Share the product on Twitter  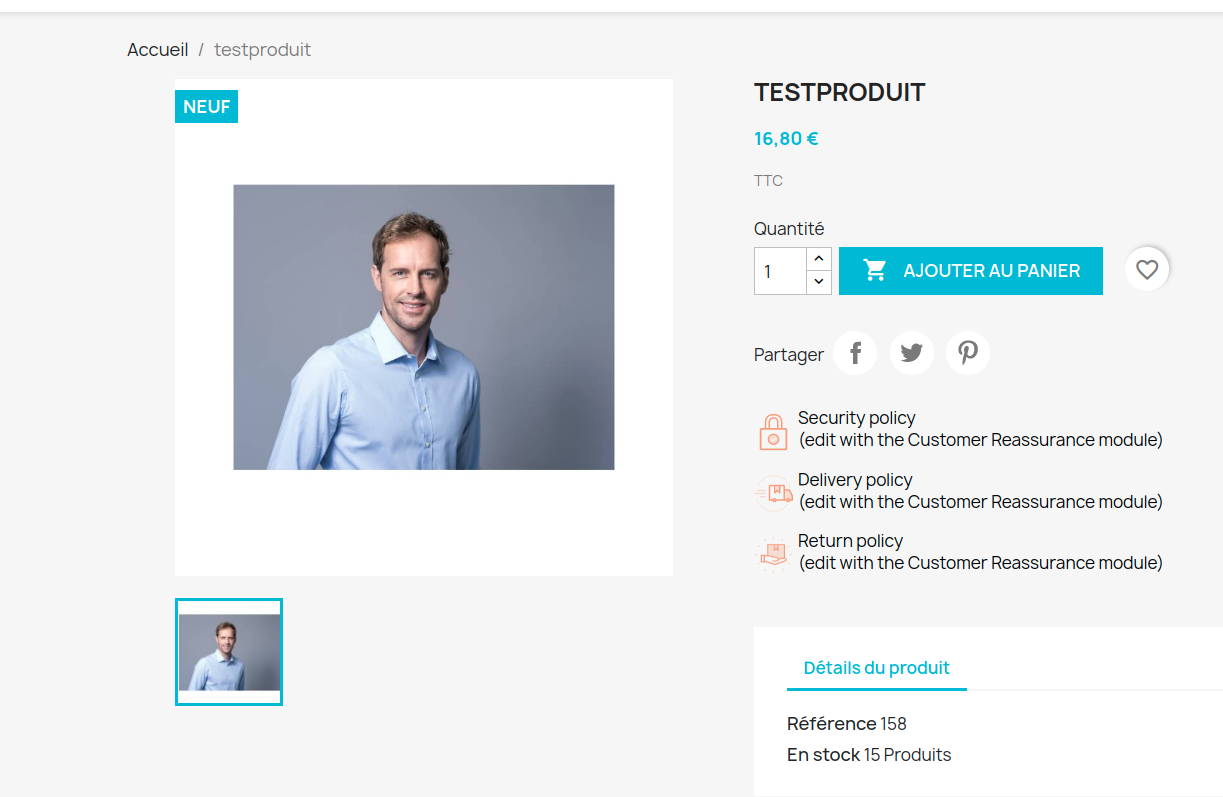911,352
